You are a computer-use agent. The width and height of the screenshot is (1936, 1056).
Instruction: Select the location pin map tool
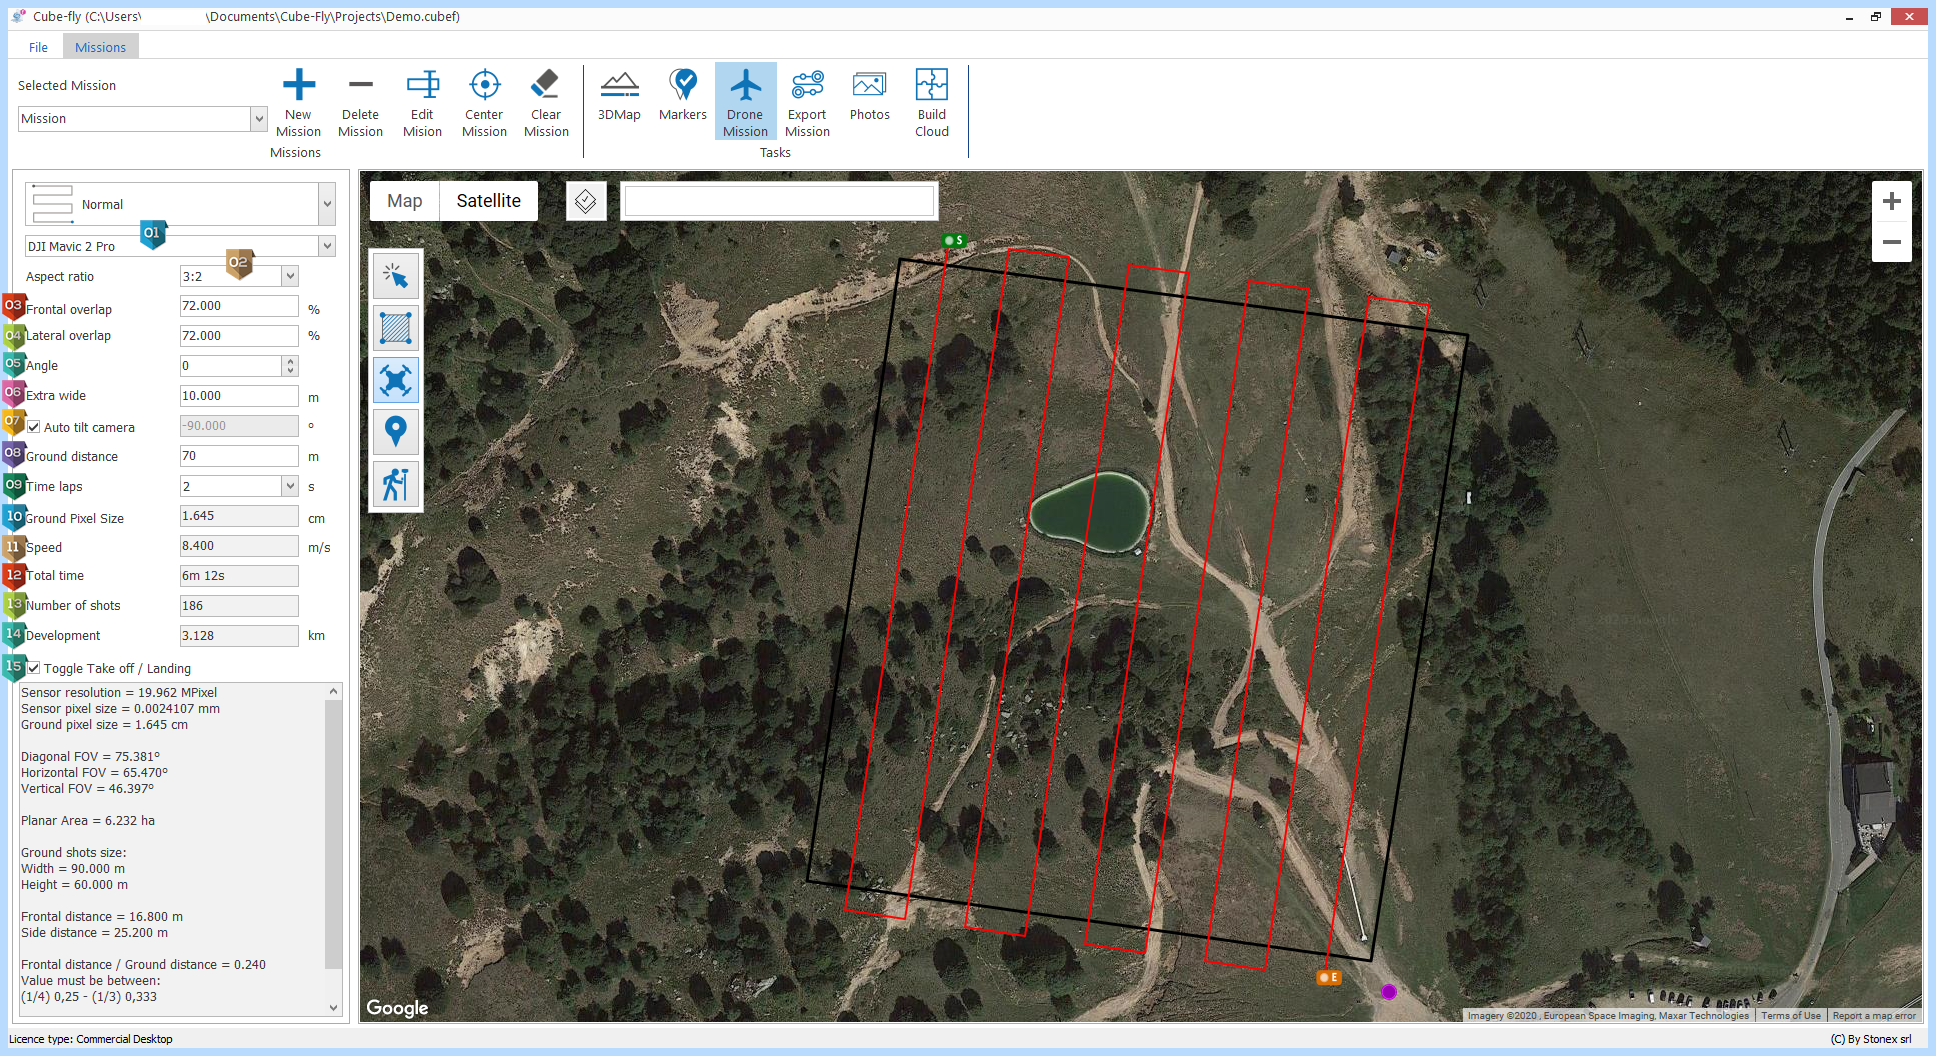[x=396, y=432]
